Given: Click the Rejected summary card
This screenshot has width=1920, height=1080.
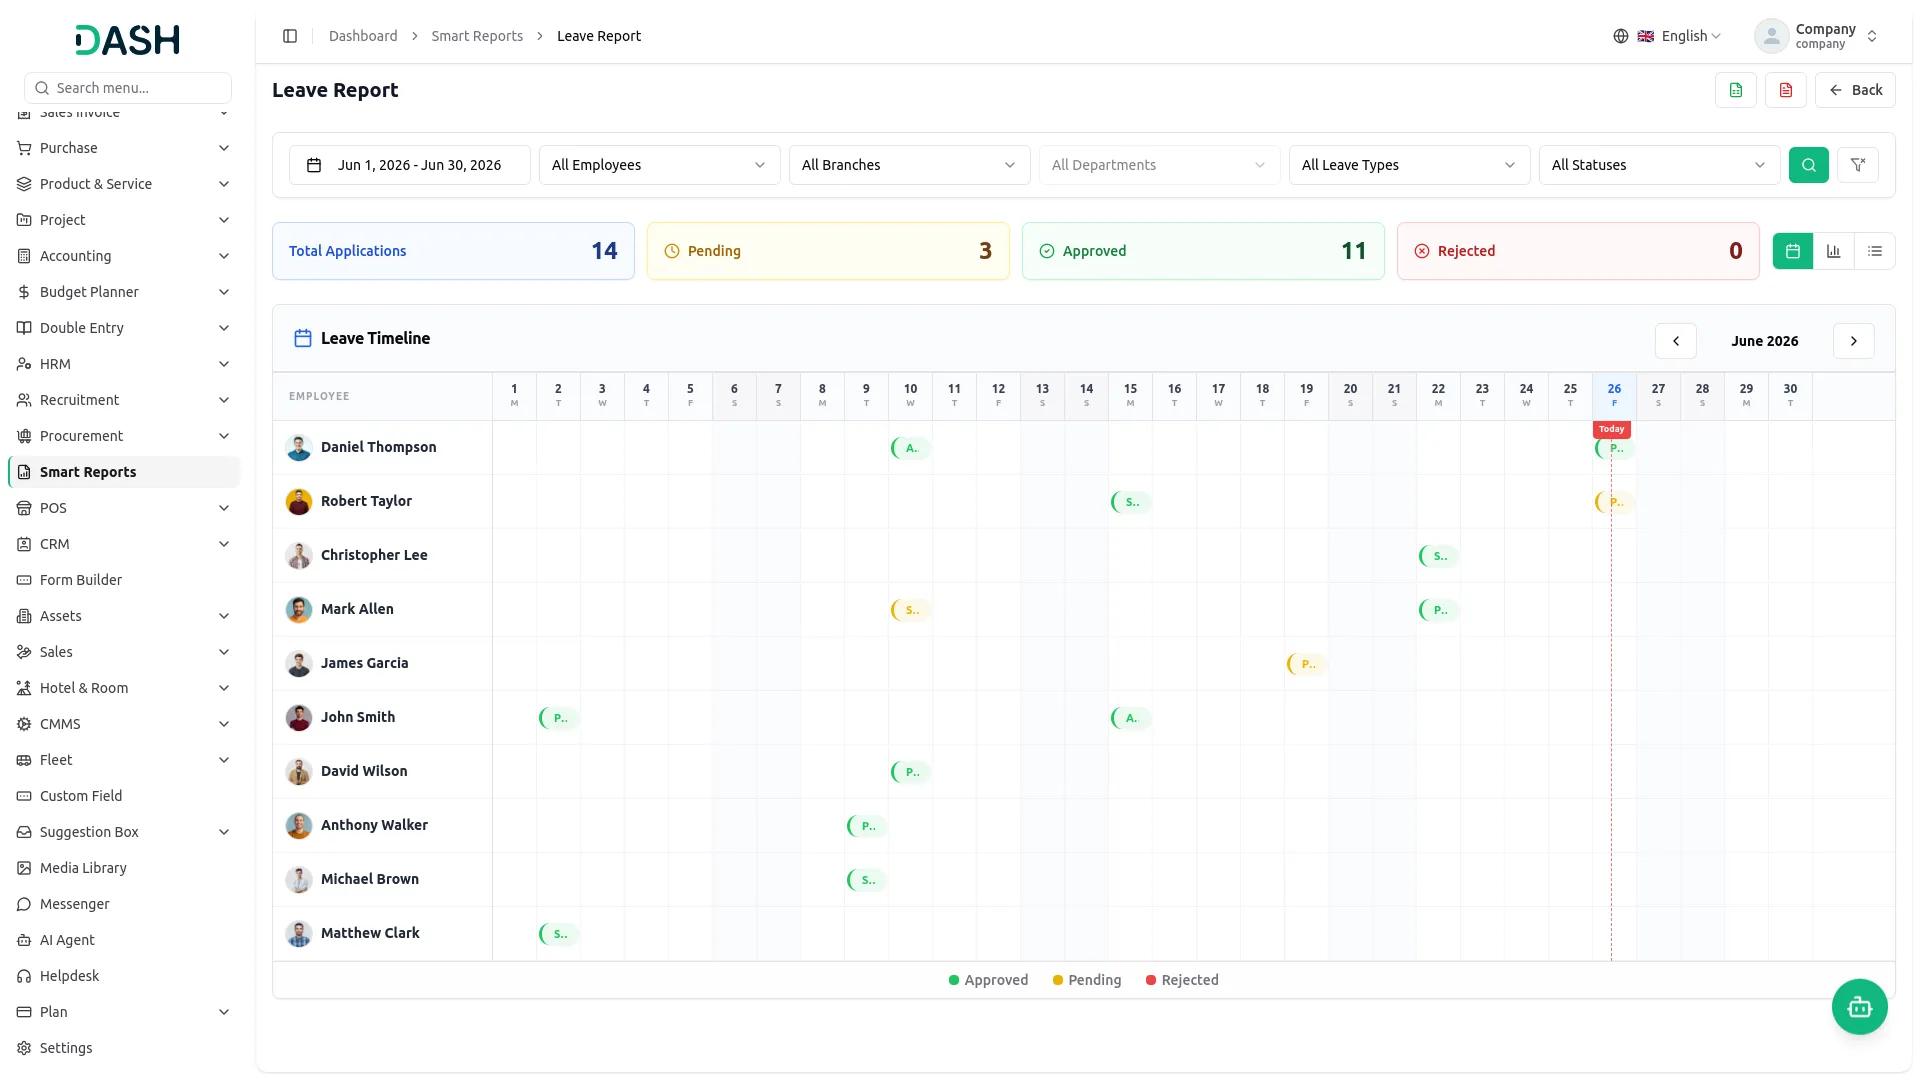Looking at the screenshot, I should 1578,251.
